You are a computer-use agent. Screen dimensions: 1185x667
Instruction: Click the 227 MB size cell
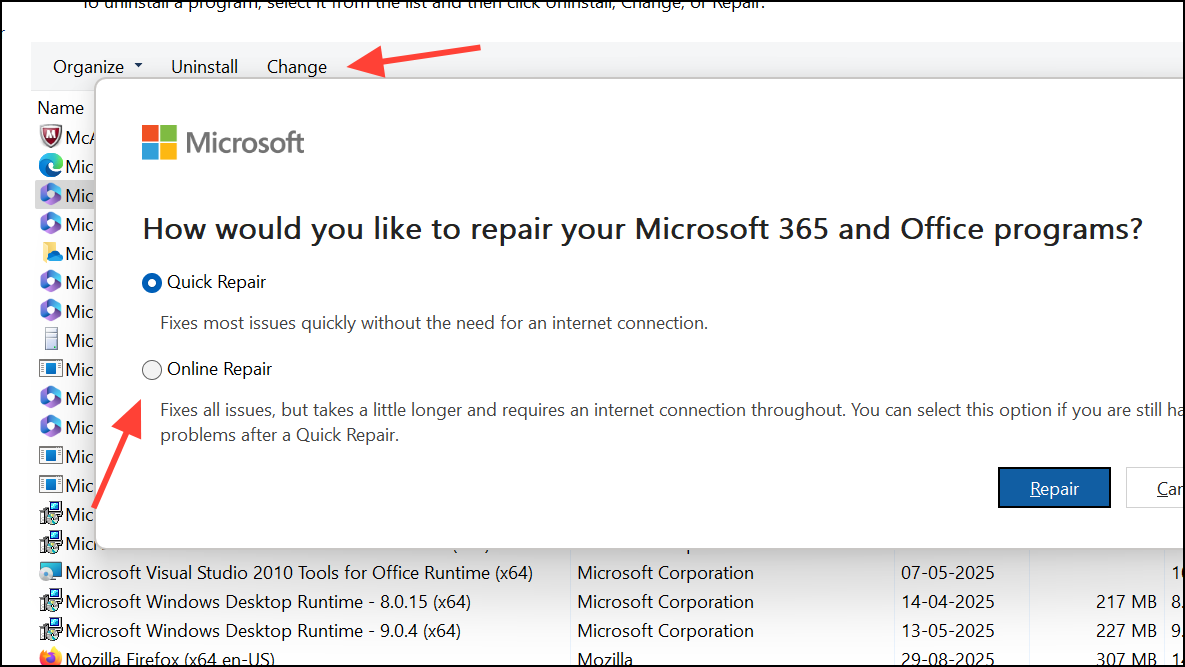[1126, 631]
